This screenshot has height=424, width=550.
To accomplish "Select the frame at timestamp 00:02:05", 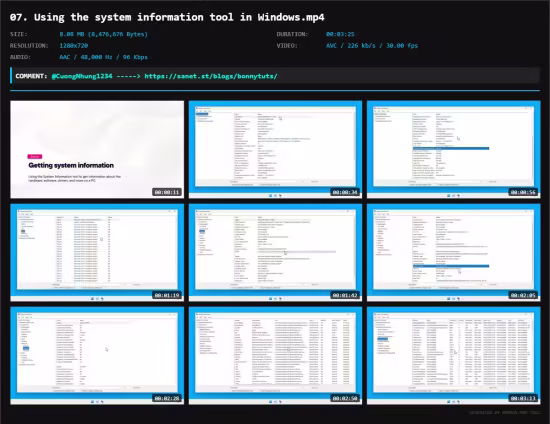I will [454, 253].
